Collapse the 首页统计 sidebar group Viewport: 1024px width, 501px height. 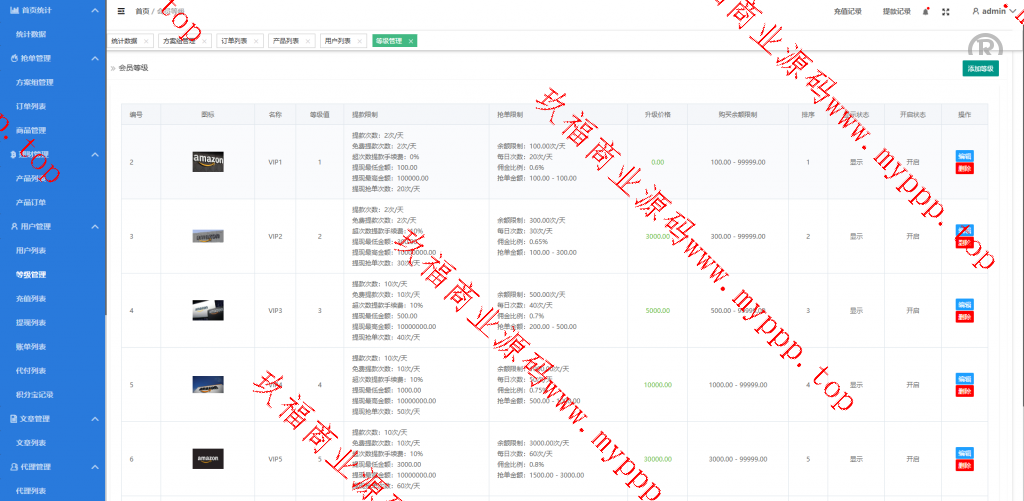point(95,10)
